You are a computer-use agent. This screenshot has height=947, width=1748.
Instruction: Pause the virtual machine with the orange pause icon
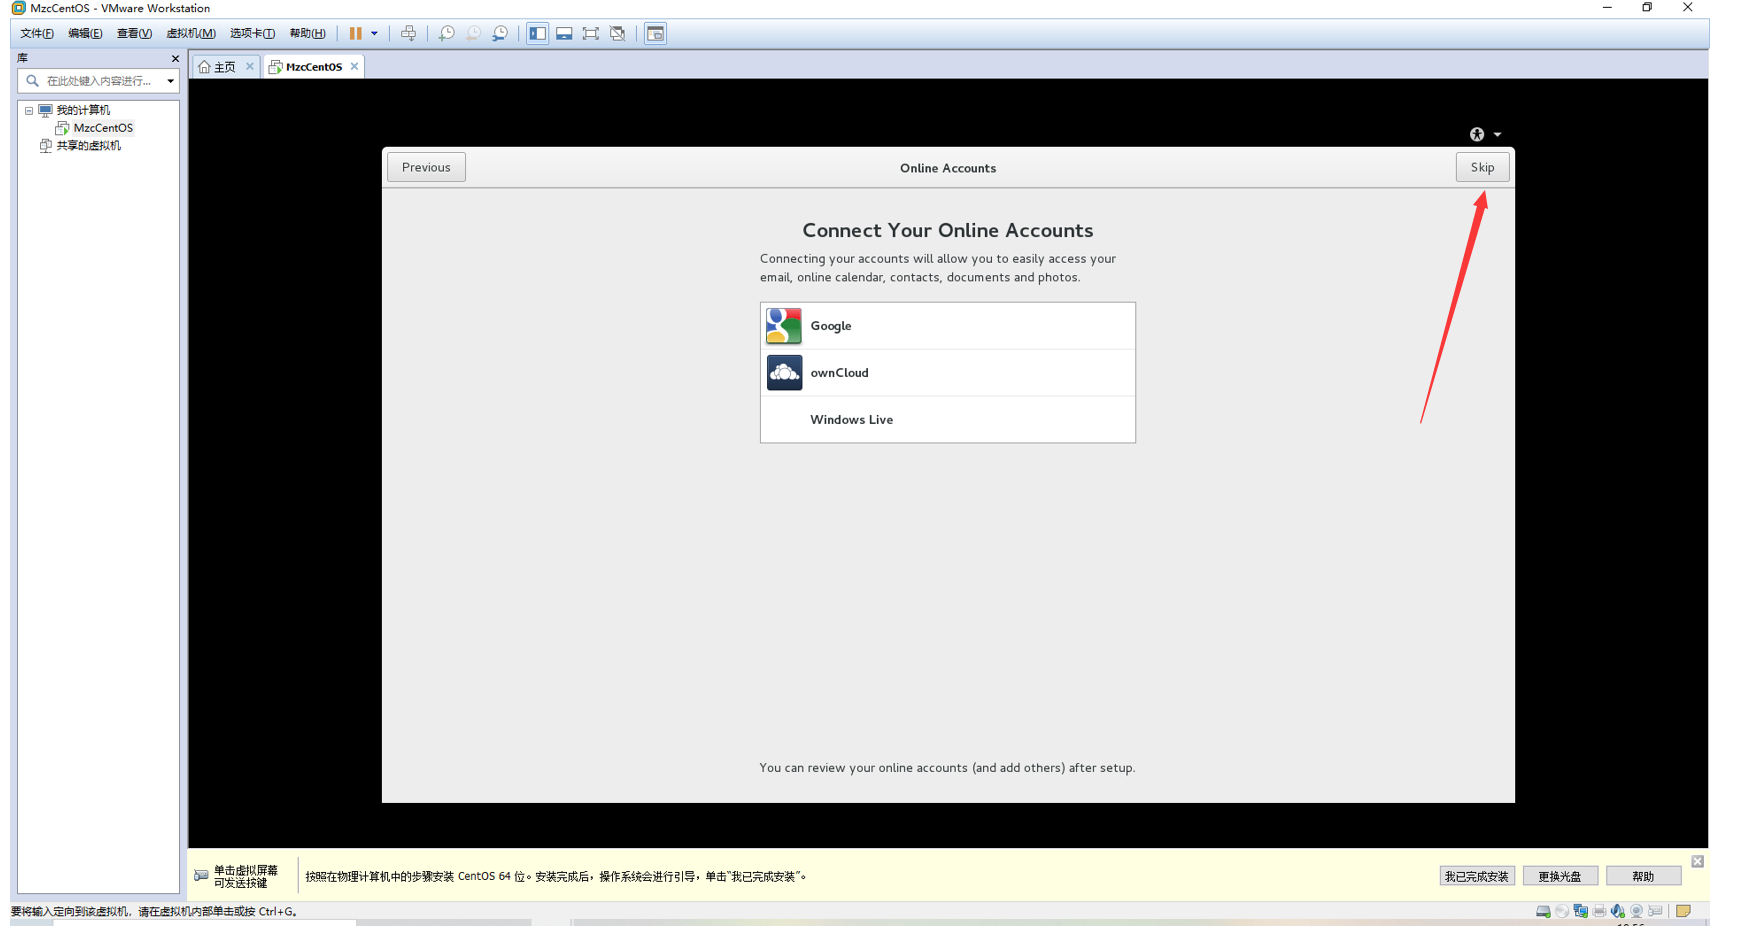coord(355,33)
